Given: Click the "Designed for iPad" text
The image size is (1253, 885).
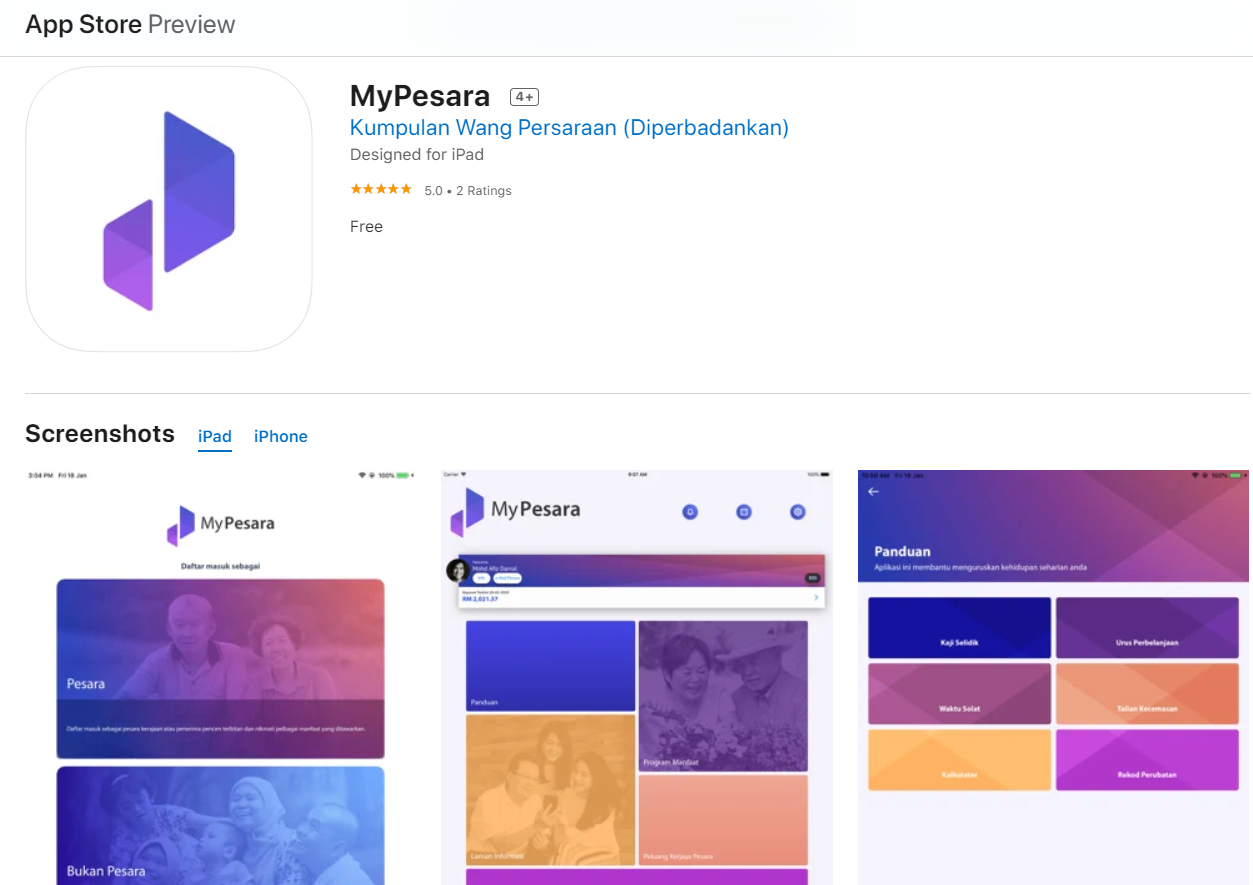Looking at the screenshot, I should point(417,155).
